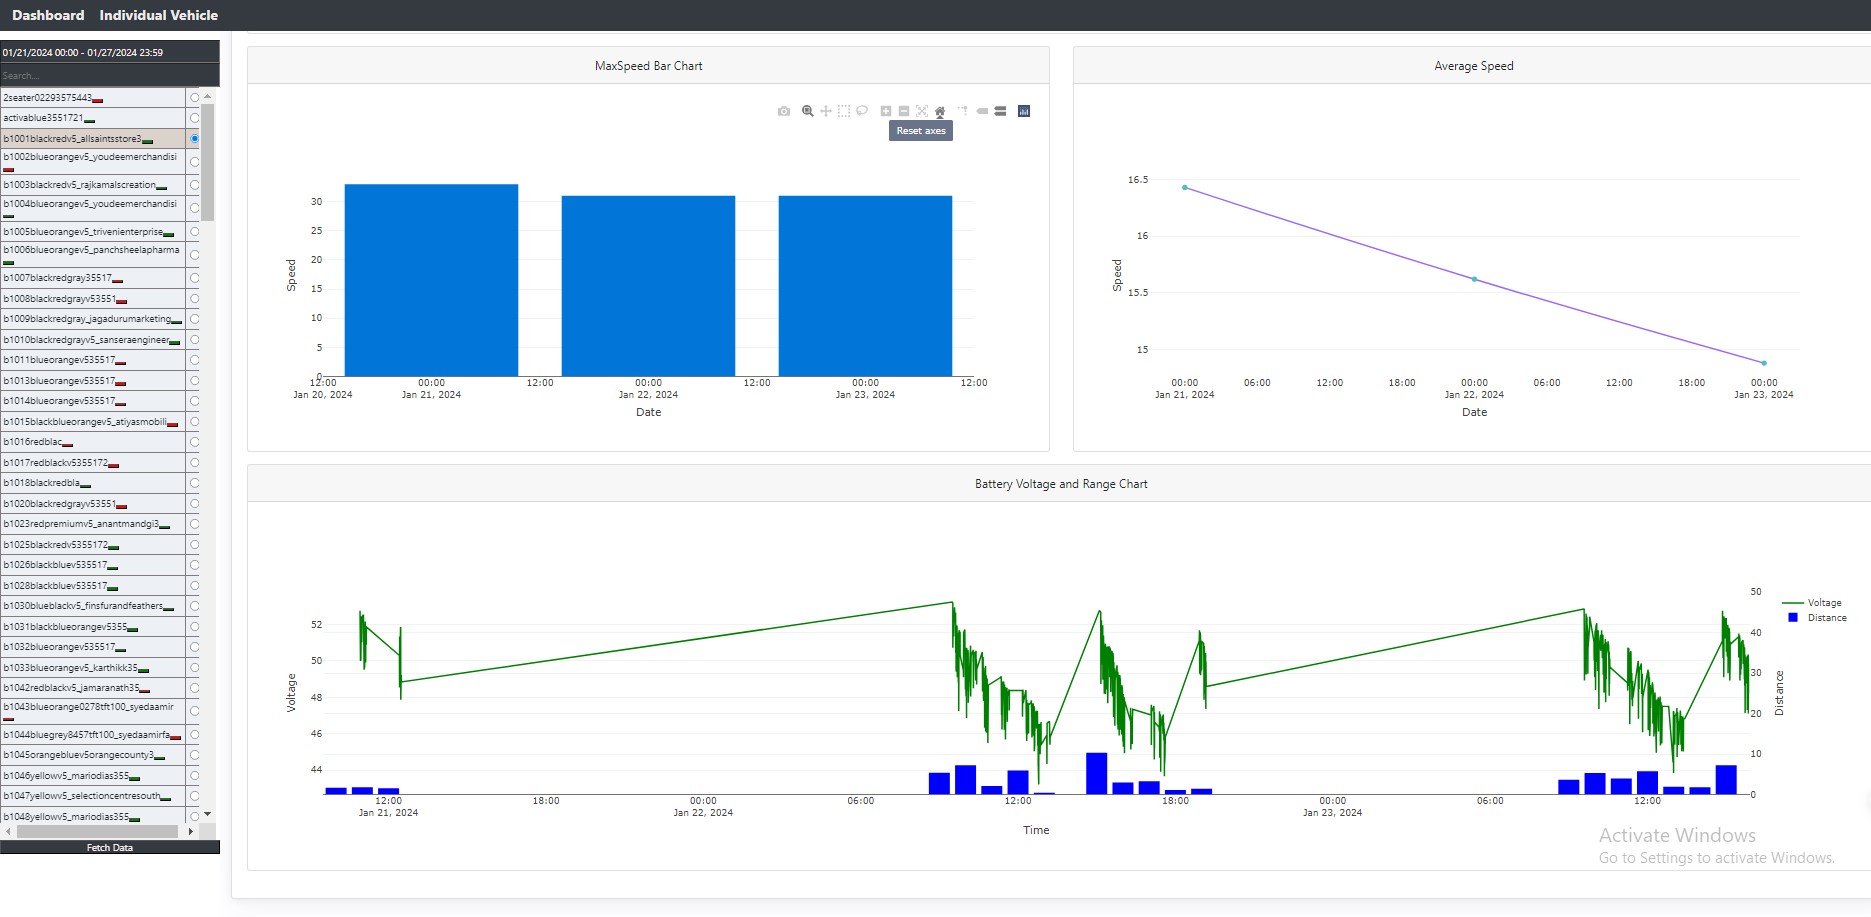The height and width of the screenshot is (917, 1871).
Task: Open the Individual Vehicle tab
Action: point(158,15)
